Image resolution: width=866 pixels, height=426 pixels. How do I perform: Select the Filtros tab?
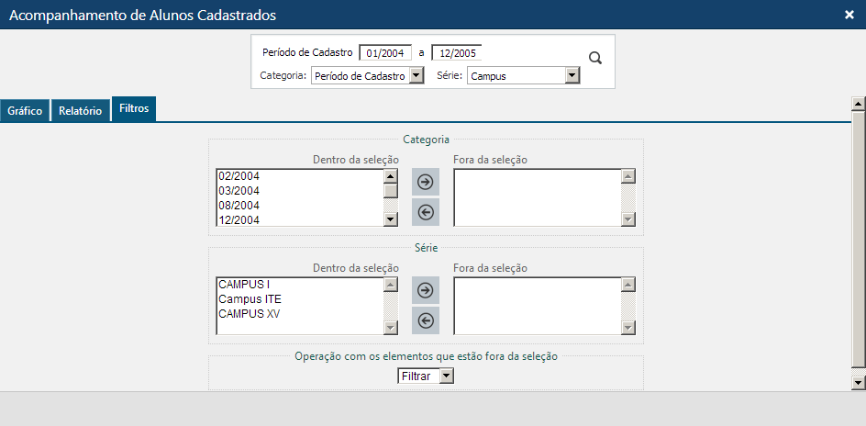point(134,108)
